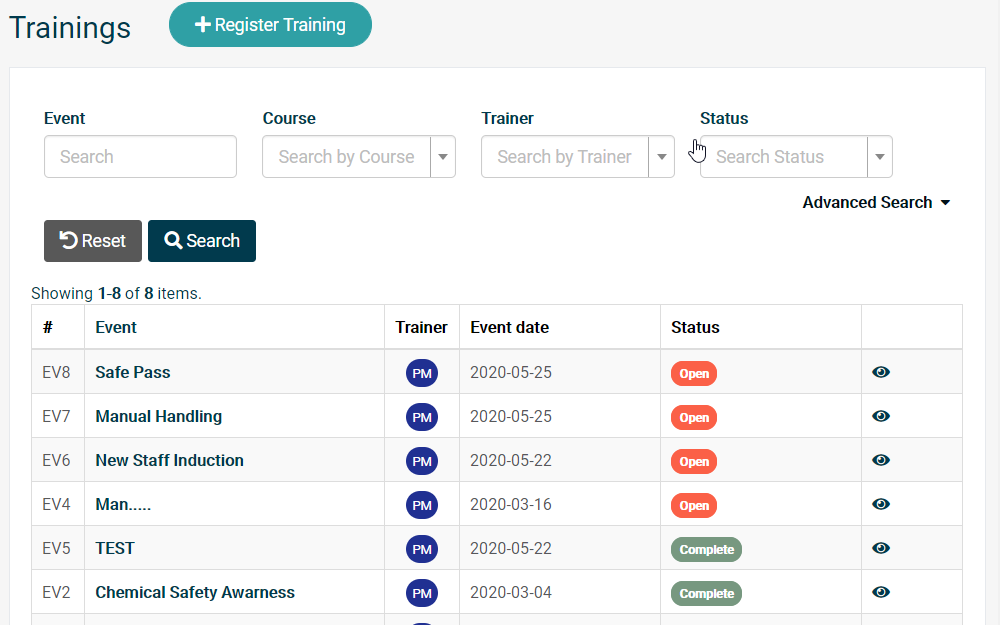The height and width of the screenshot is (625, 1000).
Task: Open the Search by Trainer dropdown arrow
Action: coord(661,157)
